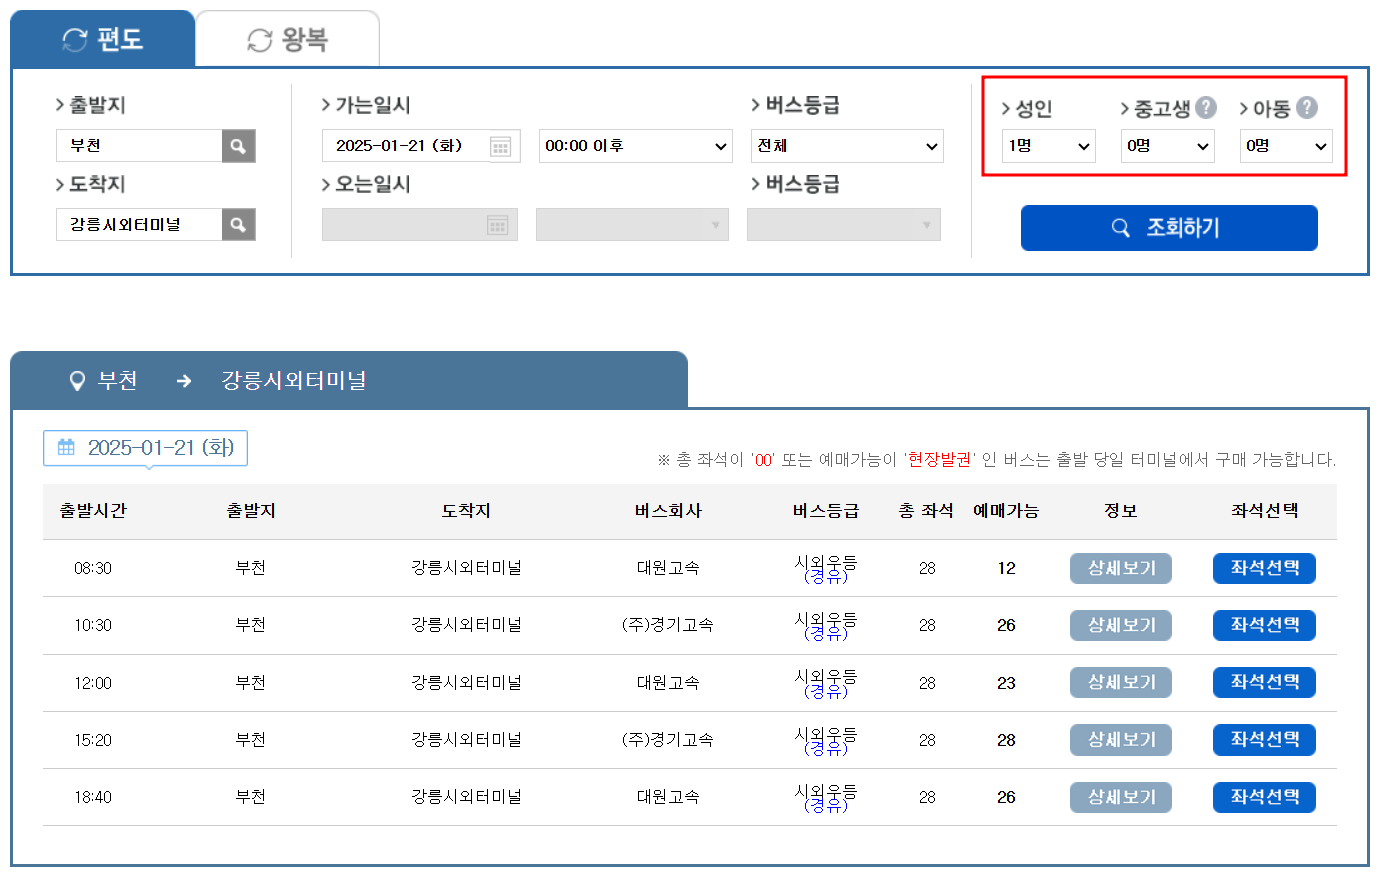Click the 2025-01-21 (화) departure date field
This screenshot has height=877, width=1383.
click(421, 146)
